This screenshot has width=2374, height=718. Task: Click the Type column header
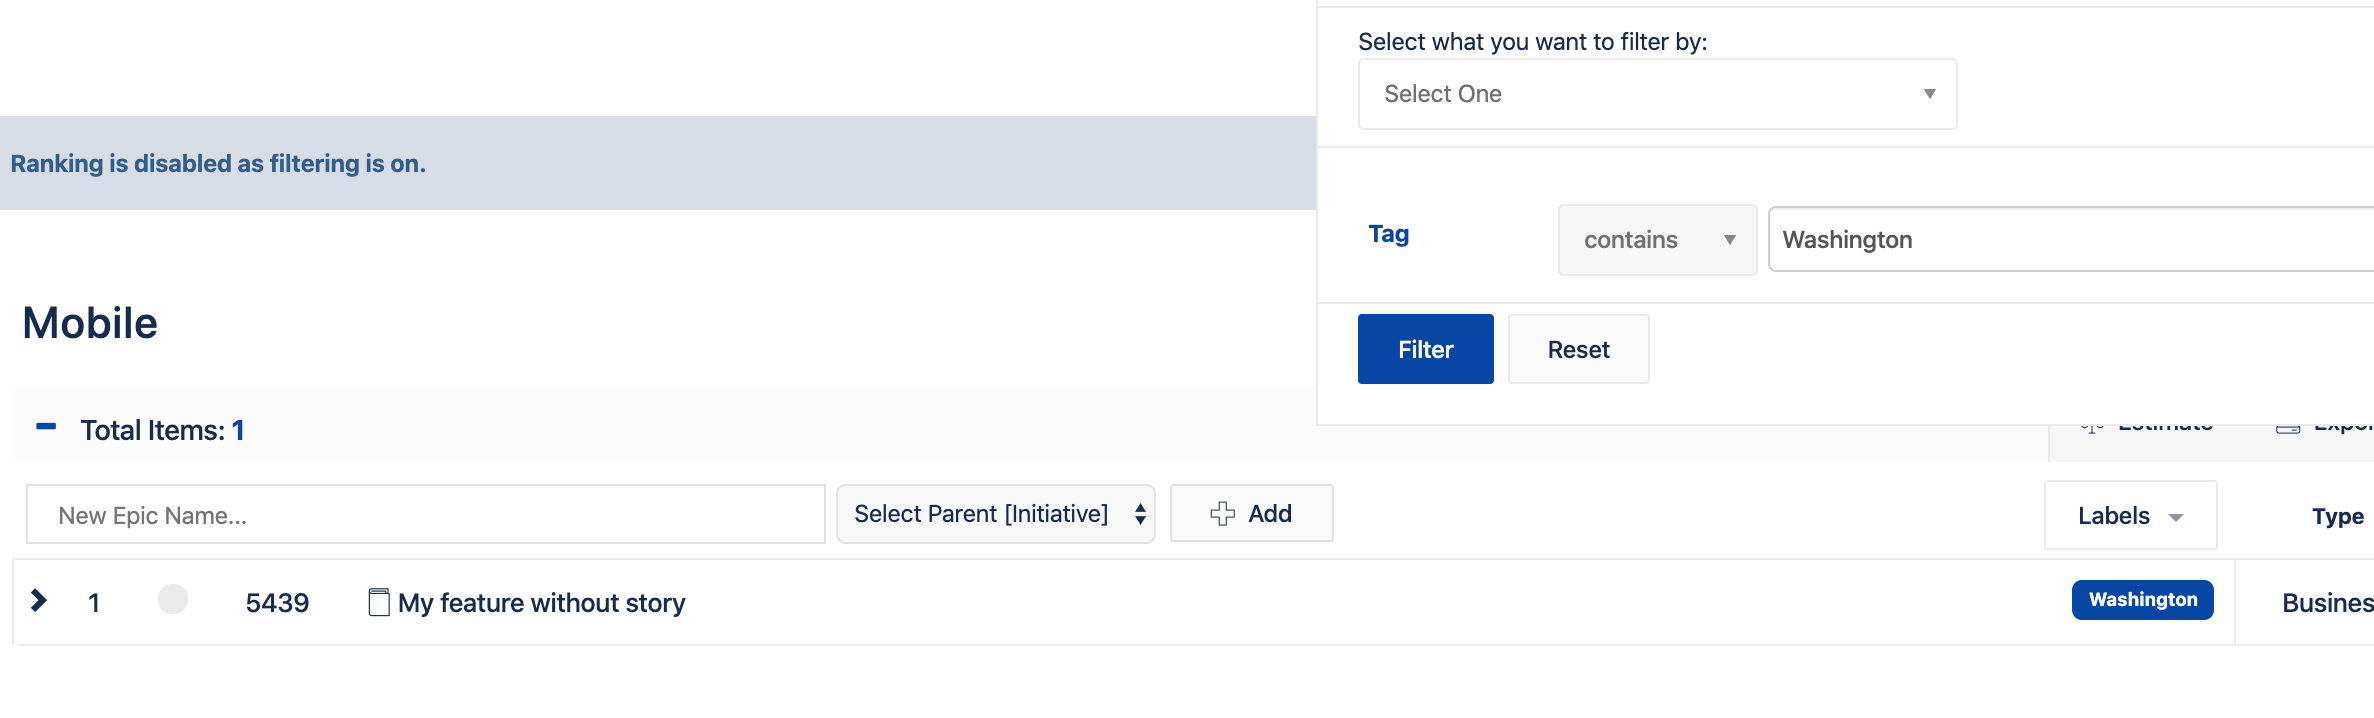2338,516
